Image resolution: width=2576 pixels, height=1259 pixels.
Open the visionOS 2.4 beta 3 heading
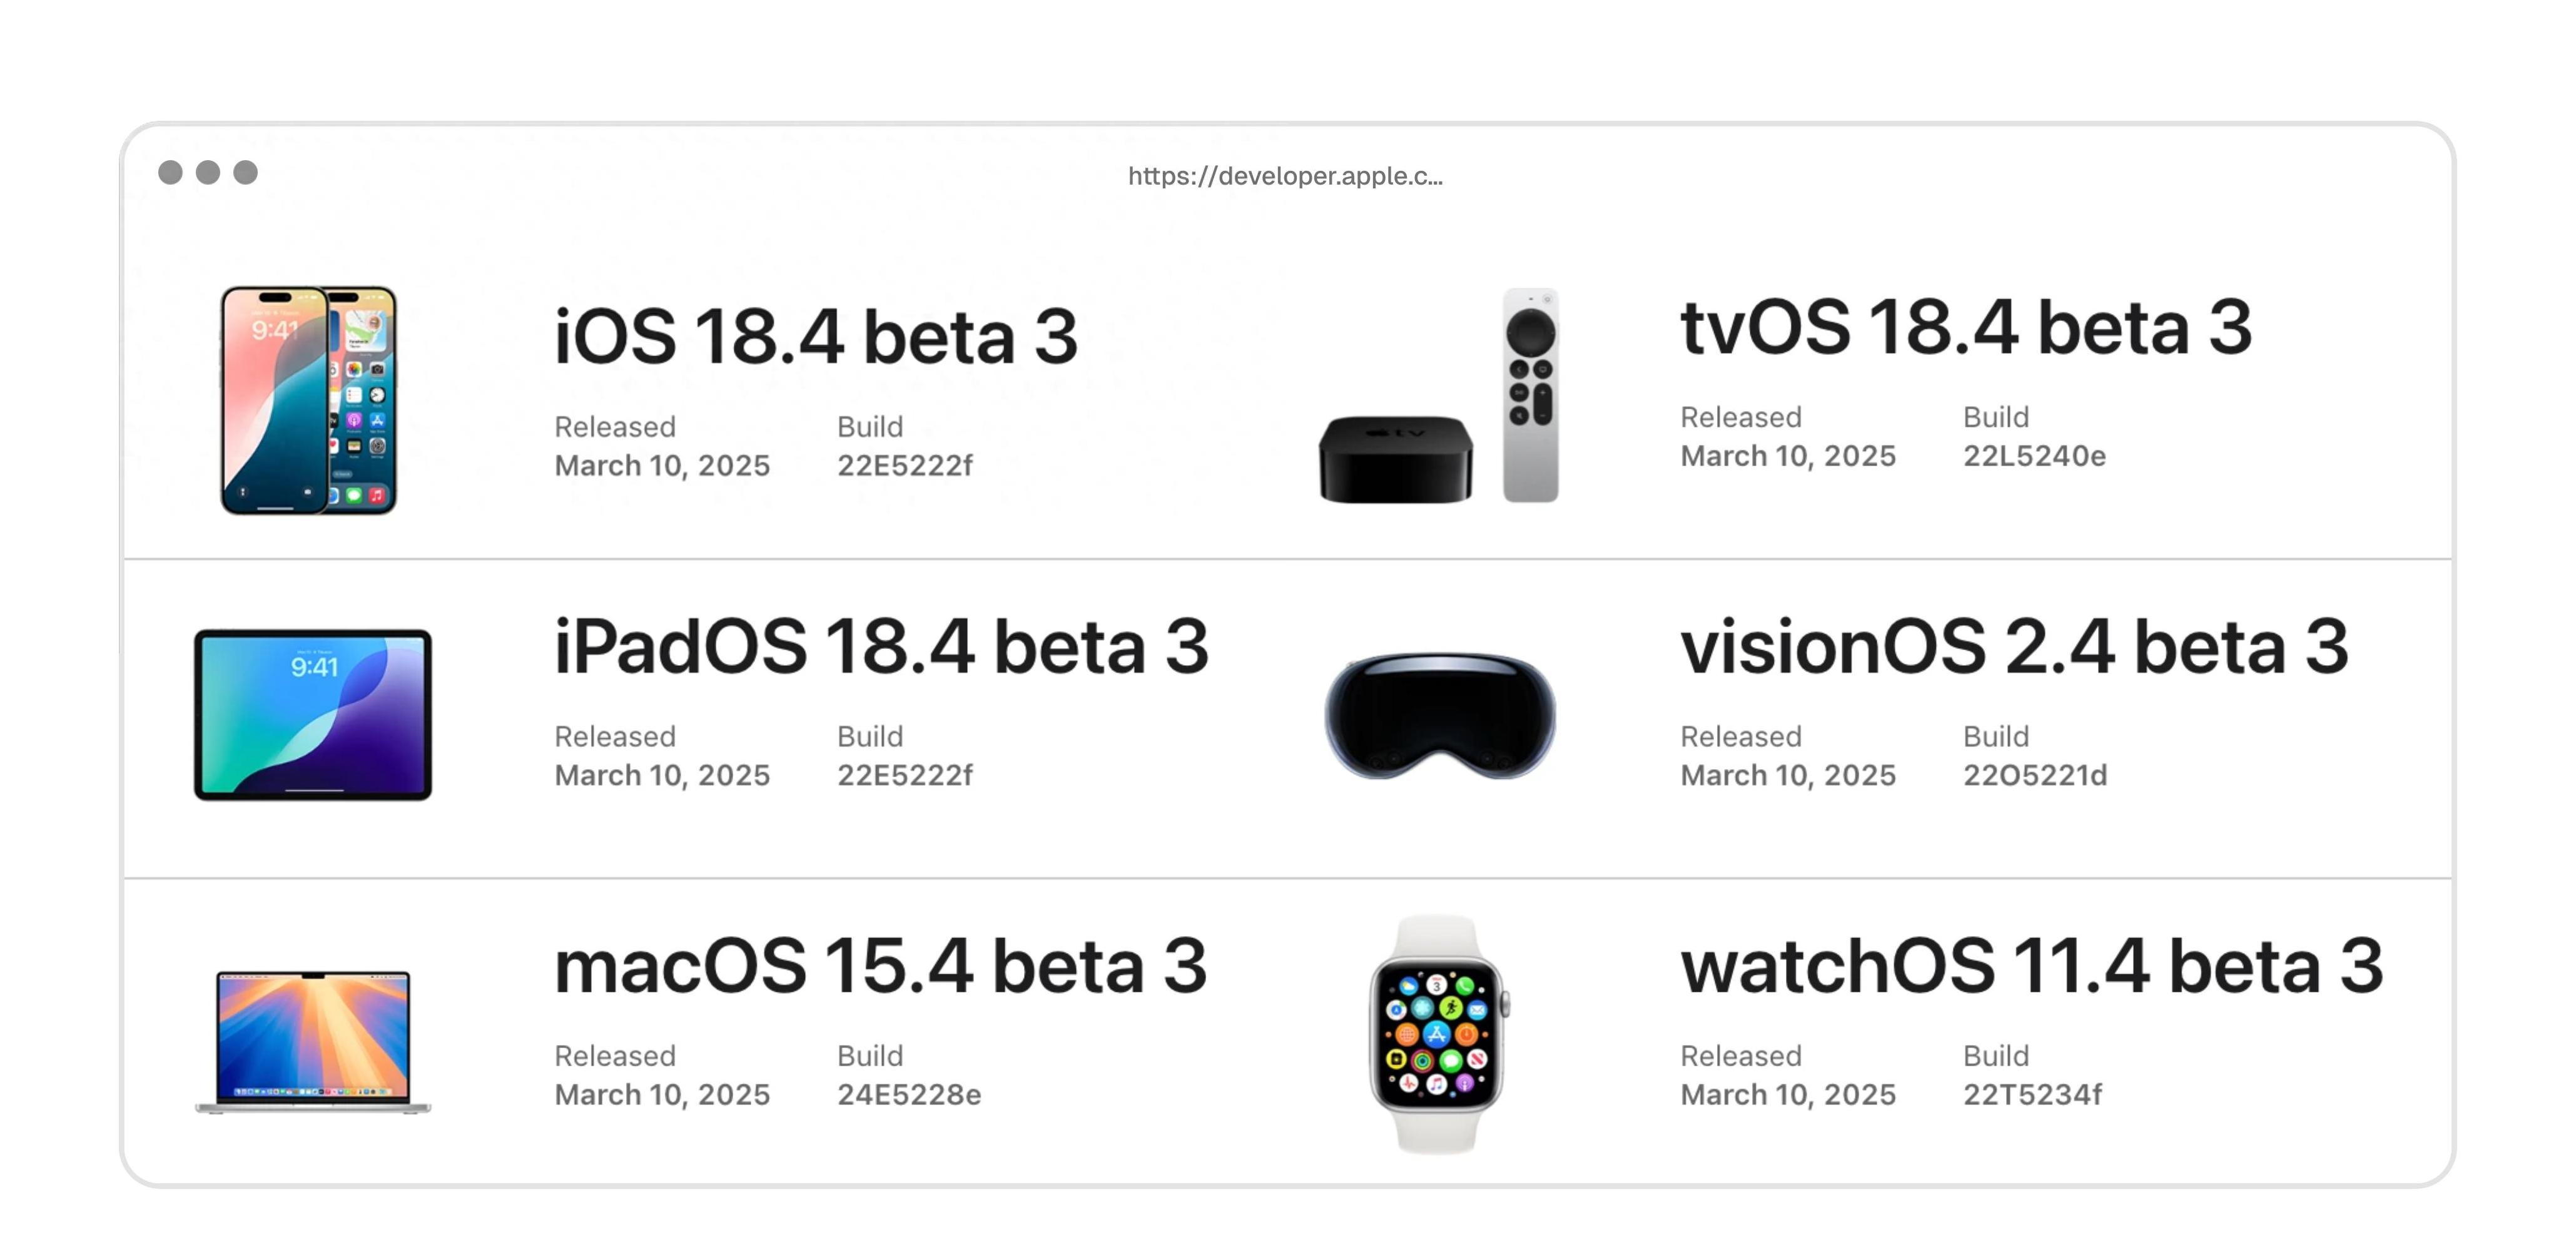point(2013,647)
